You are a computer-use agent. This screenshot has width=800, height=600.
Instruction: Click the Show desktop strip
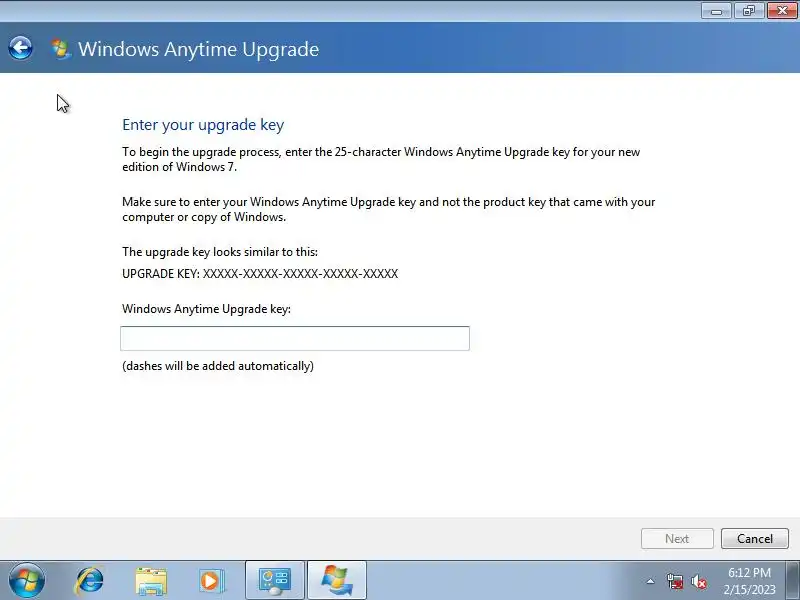[793, 581]
